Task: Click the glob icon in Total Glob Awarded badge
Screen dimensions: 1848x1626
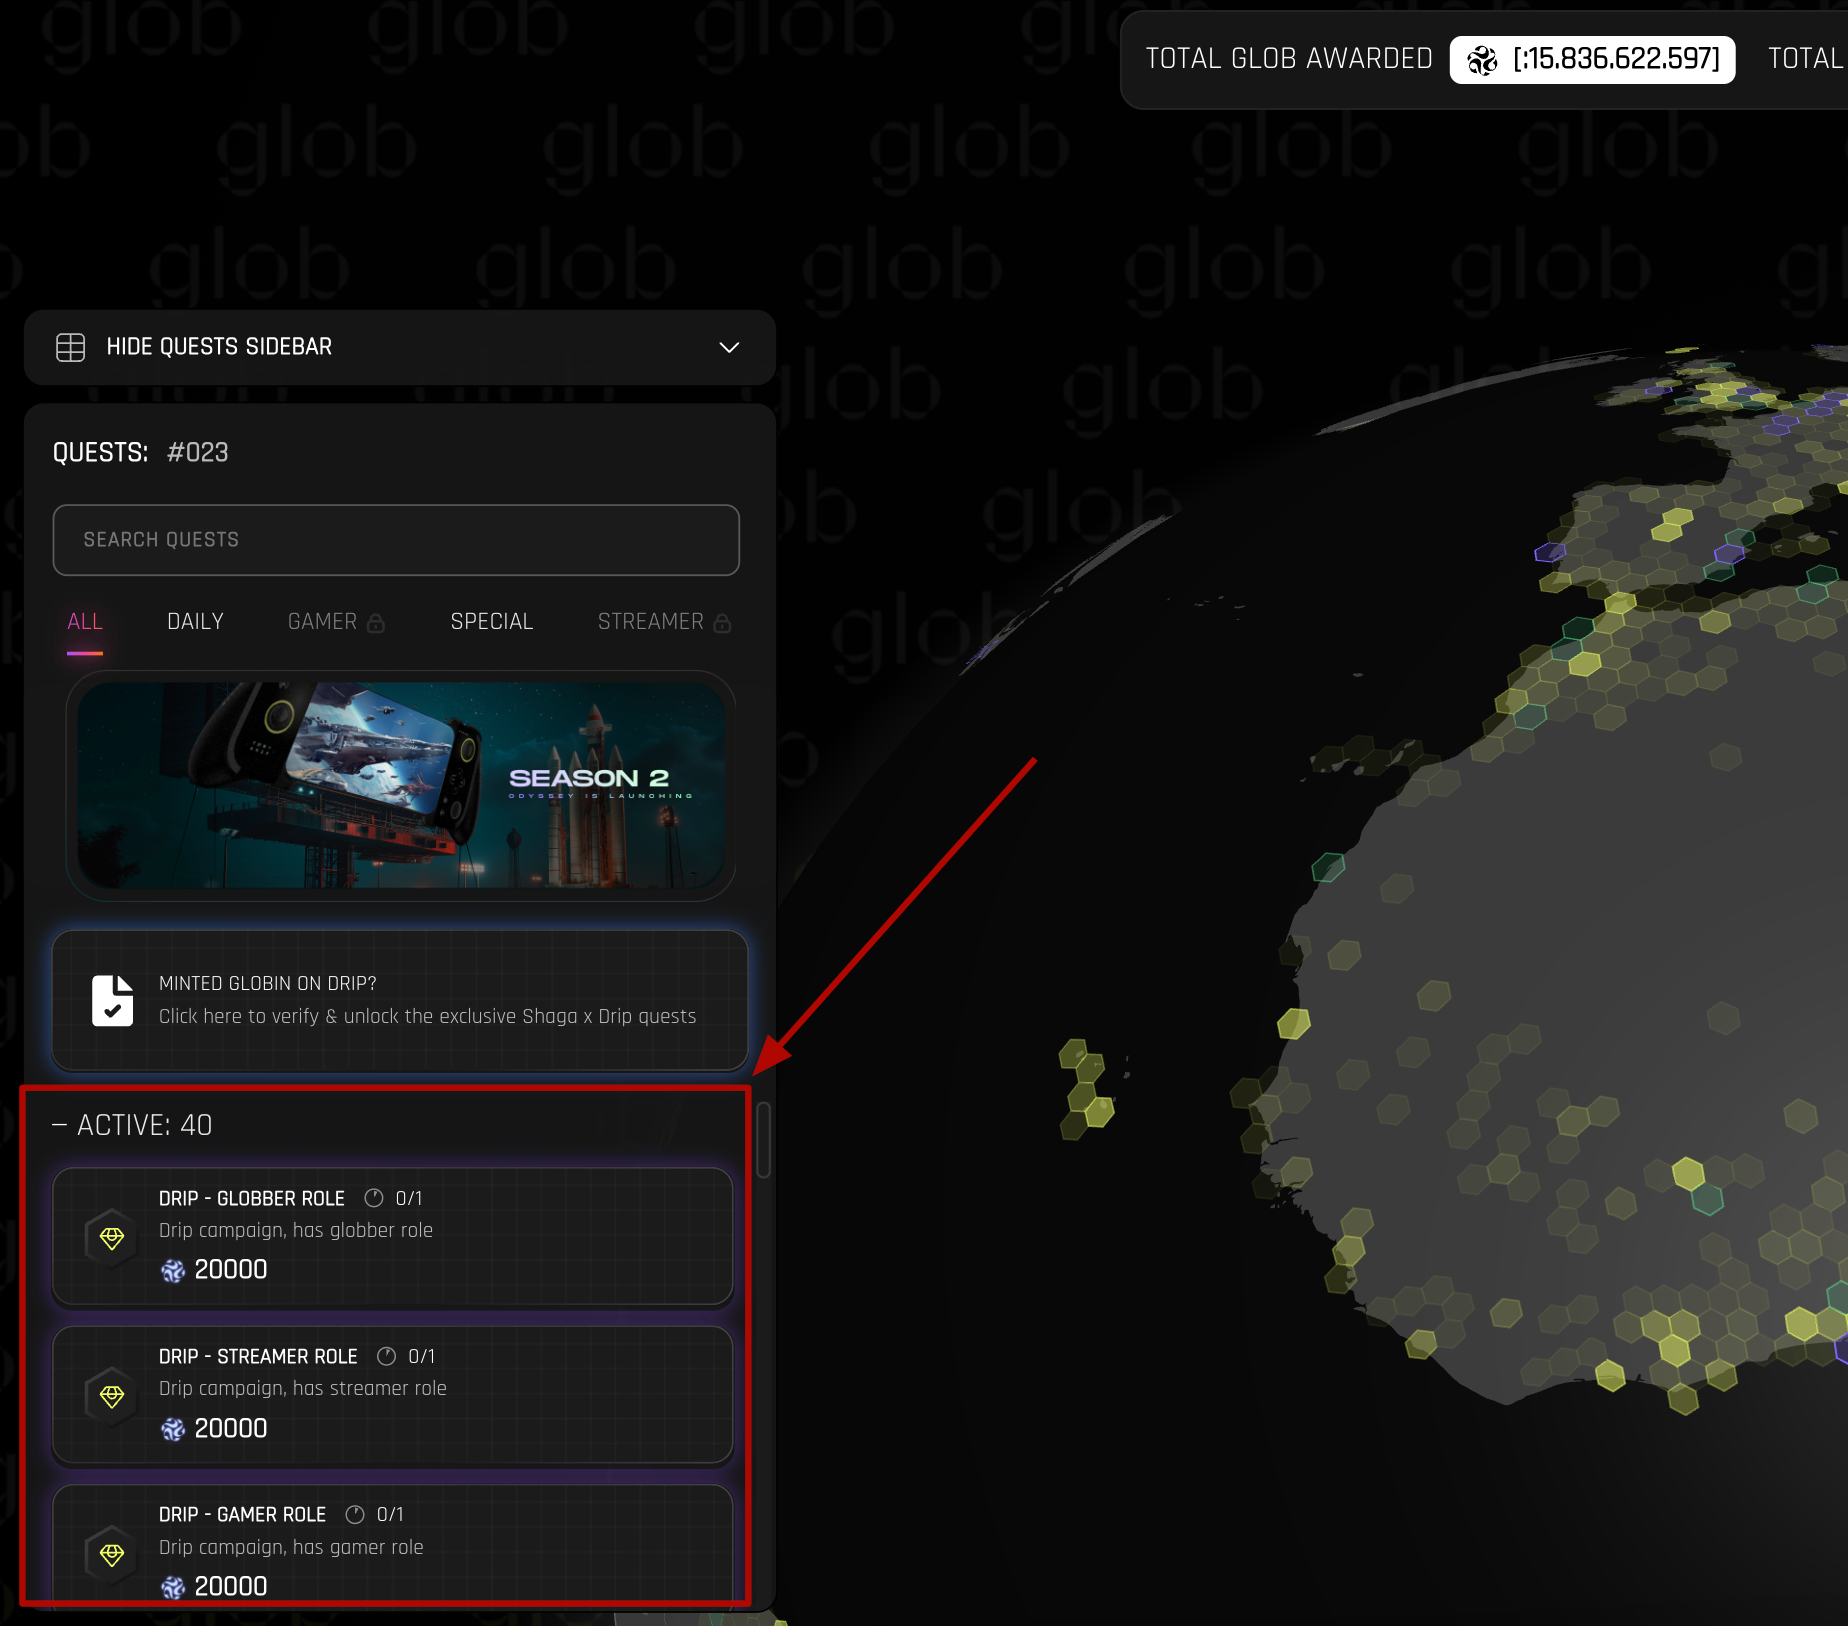Action: [x=1482, y=61]
